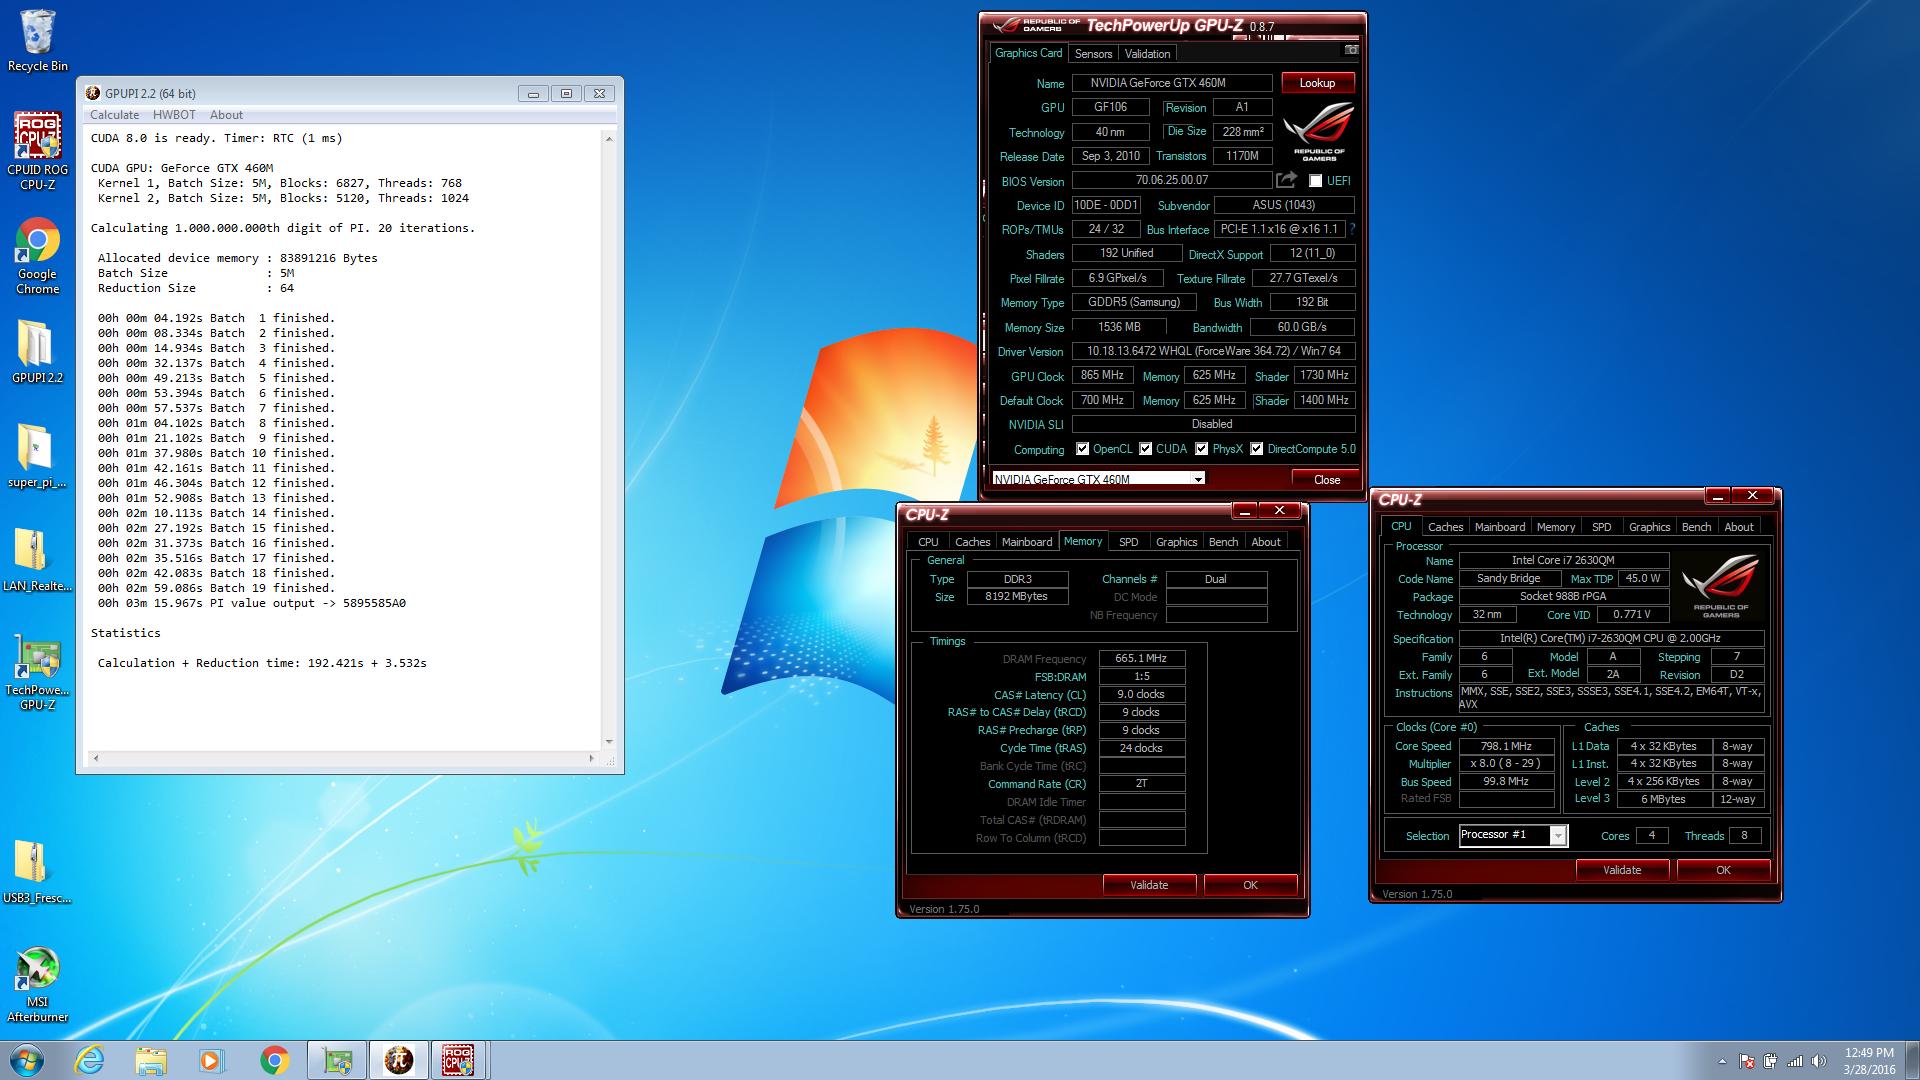
Task: Open the About menu in GPUPI
Action: coord(226,115)
